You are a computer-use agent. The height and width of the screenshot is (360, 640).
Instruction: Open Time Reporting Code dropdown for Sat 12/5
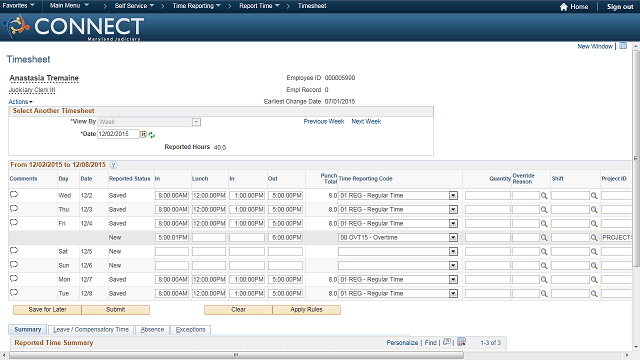point(453,252)
